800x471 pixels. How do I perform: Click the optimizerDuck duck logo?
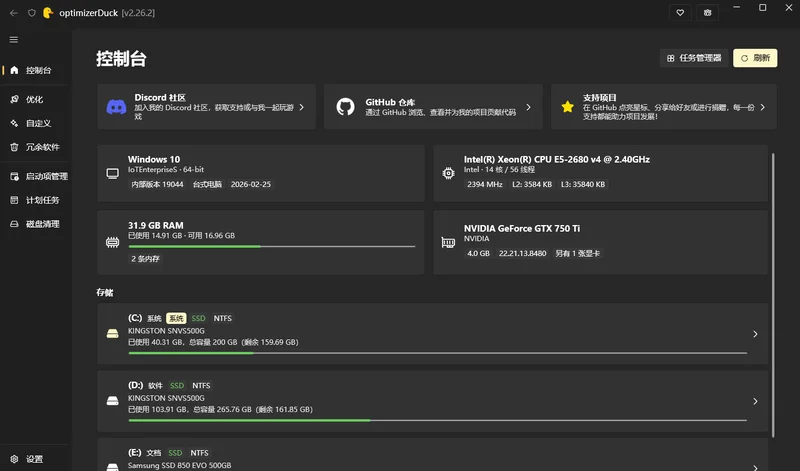tap(48, 13)
